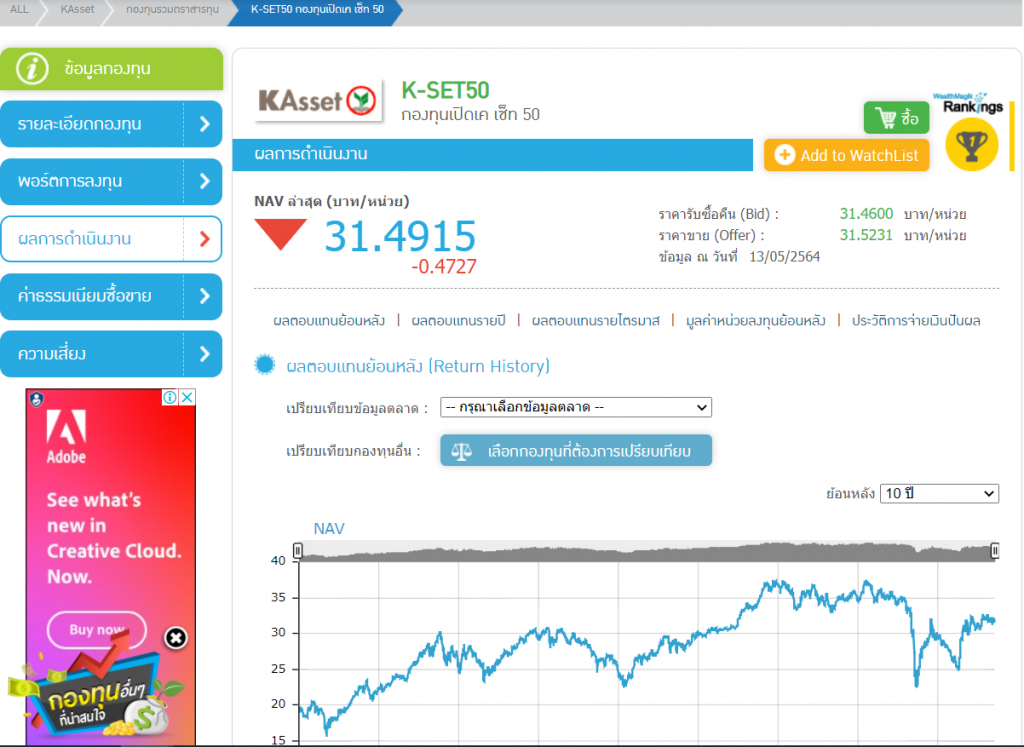Click the red chevron on ผลการดำเนินงาน
The height and width of the screenshot is (747, 1024).
(204, 239)
